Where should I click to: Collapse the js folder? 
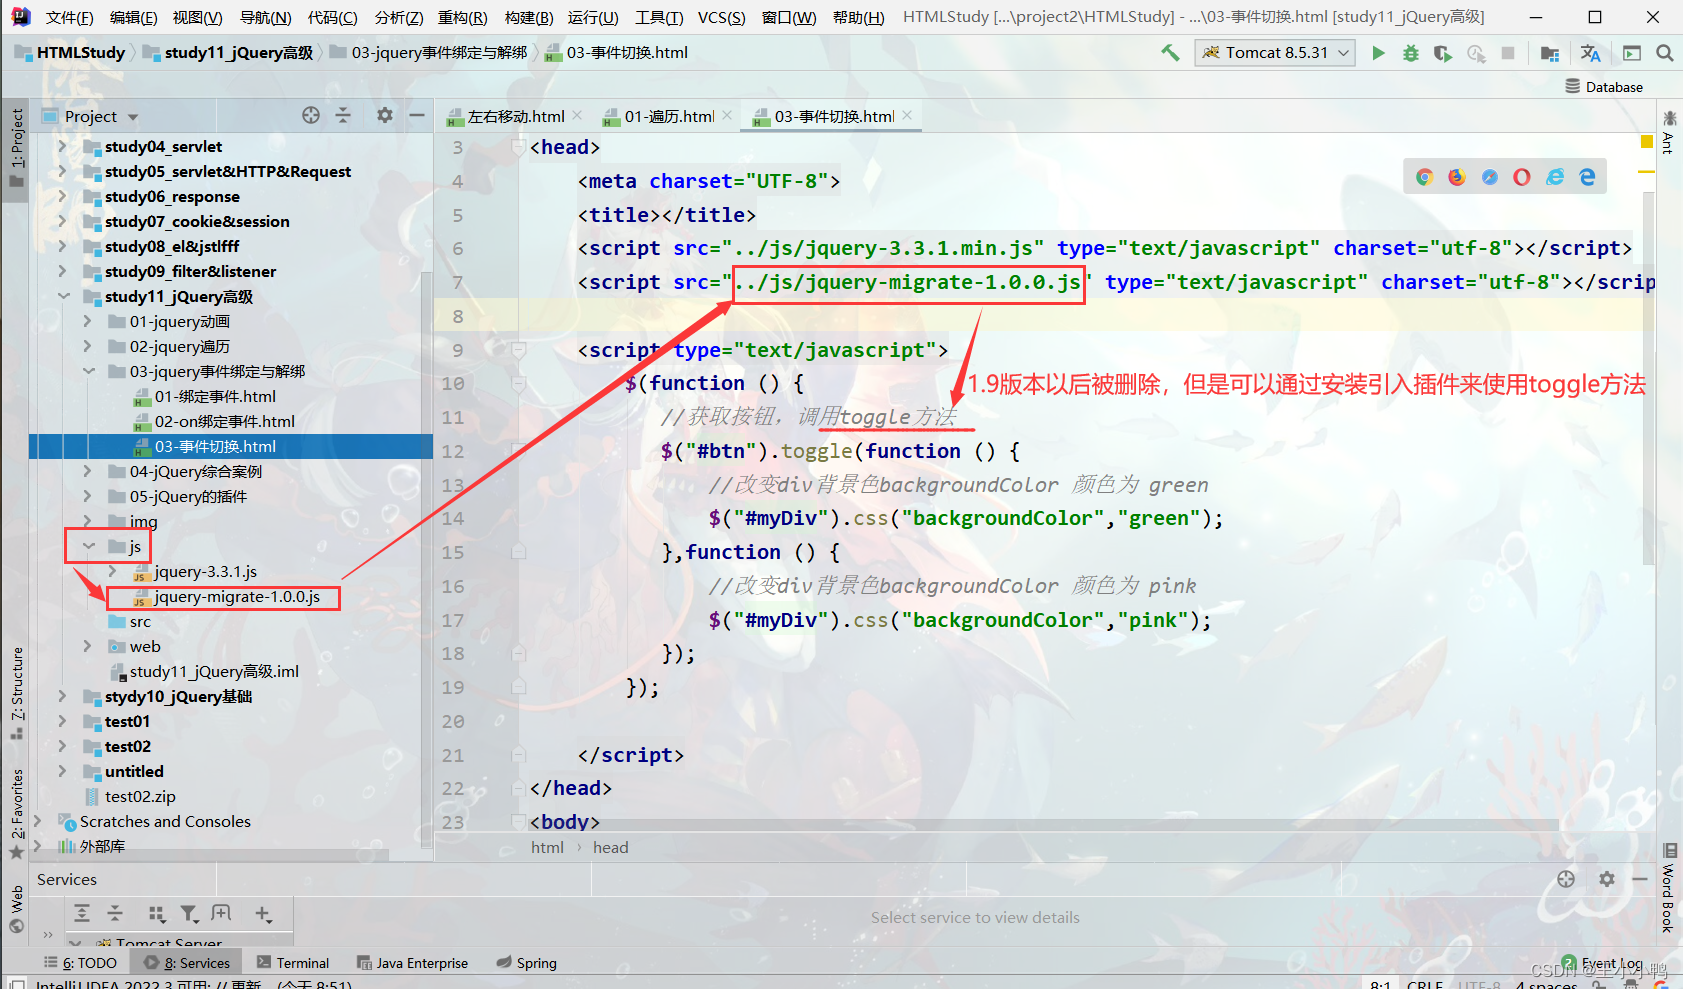(x=88, y=546)
